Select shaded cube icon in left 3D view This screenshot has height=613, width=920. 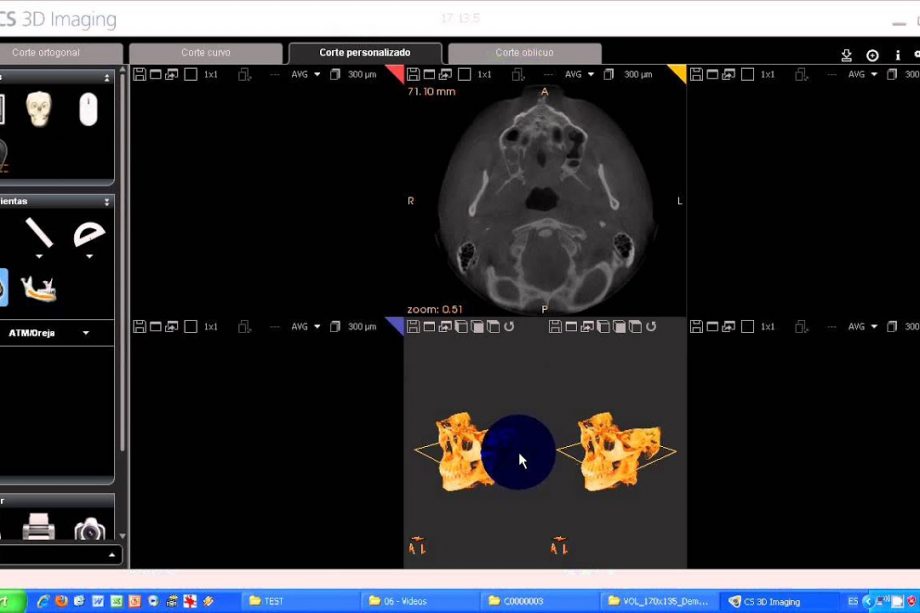pyautogui.click(x=477, y=327)
